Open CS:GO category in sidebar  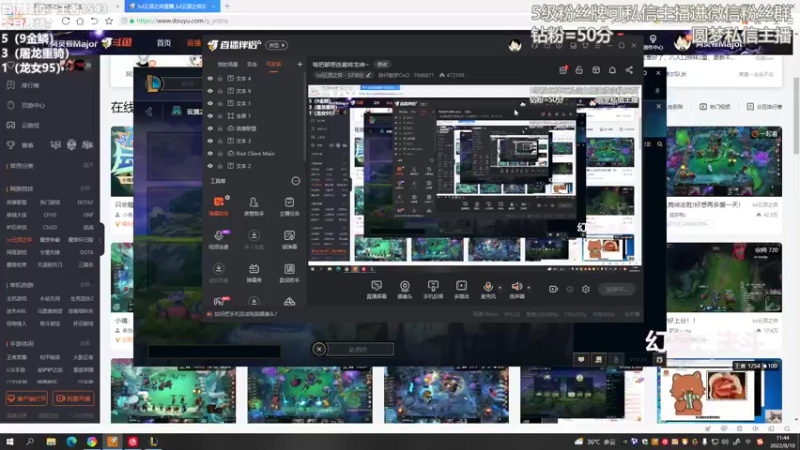[50, 228]
